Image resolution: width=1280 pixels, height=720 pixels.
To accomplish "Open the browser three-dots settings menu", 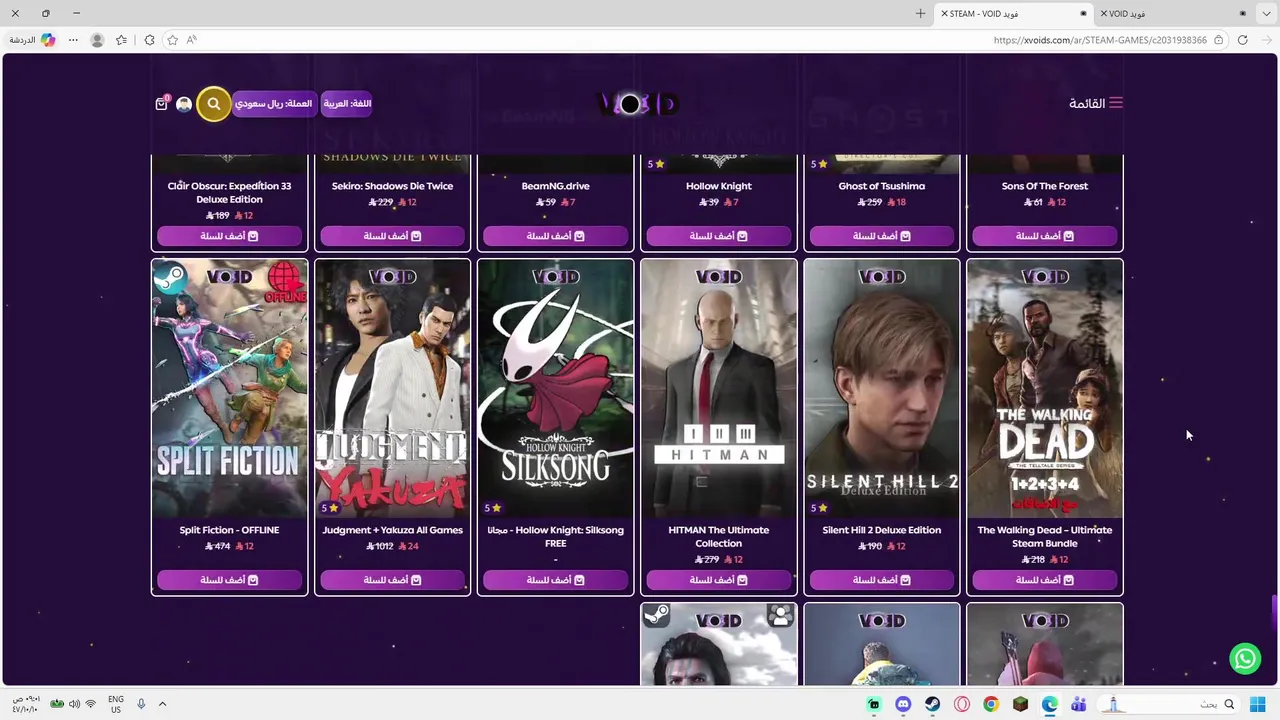I will click(73, 40).
